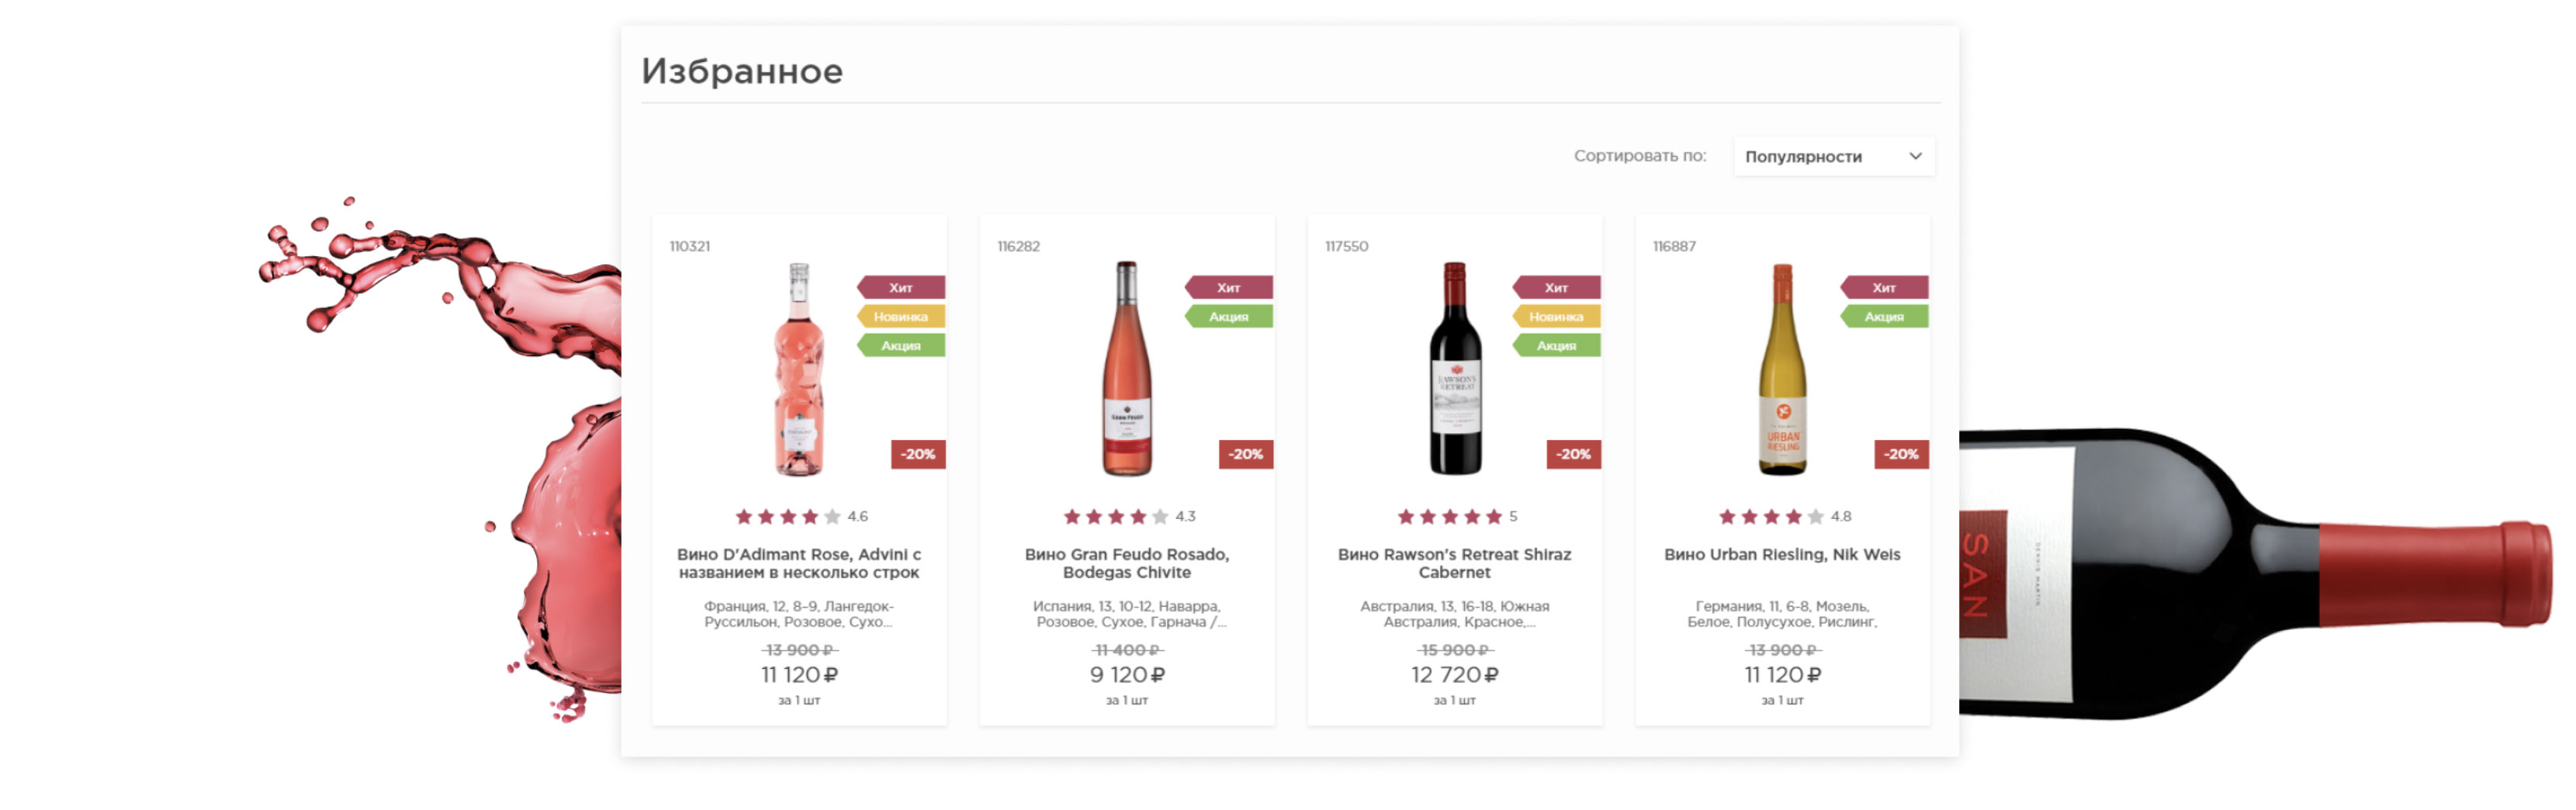The image size is (2576, 810).
Task: Click the Новинка badge on Rawson's Retreat
Action: (x=1557, y=317)
